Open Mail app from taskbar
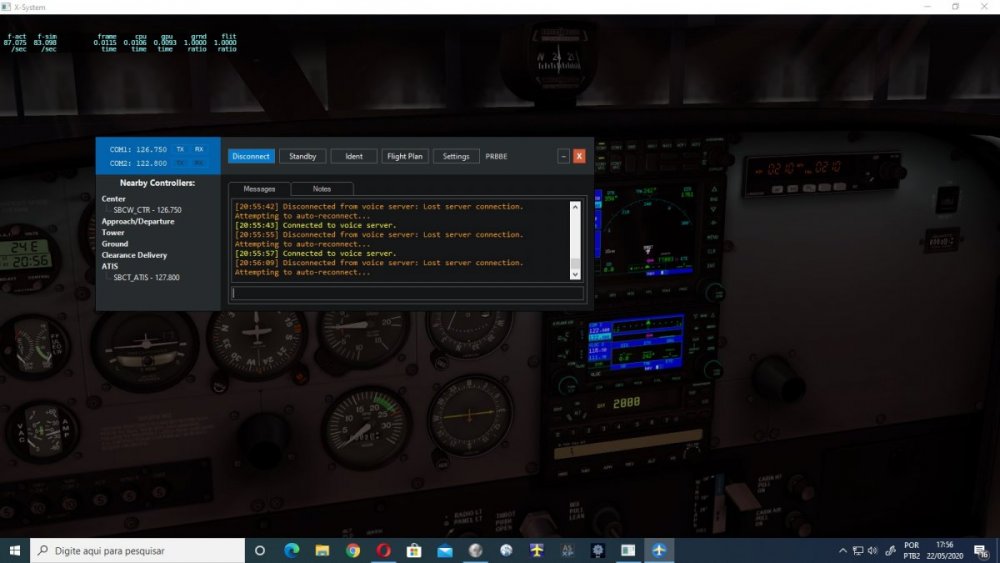The image size is (1000, 563). [x=445, y=550]
